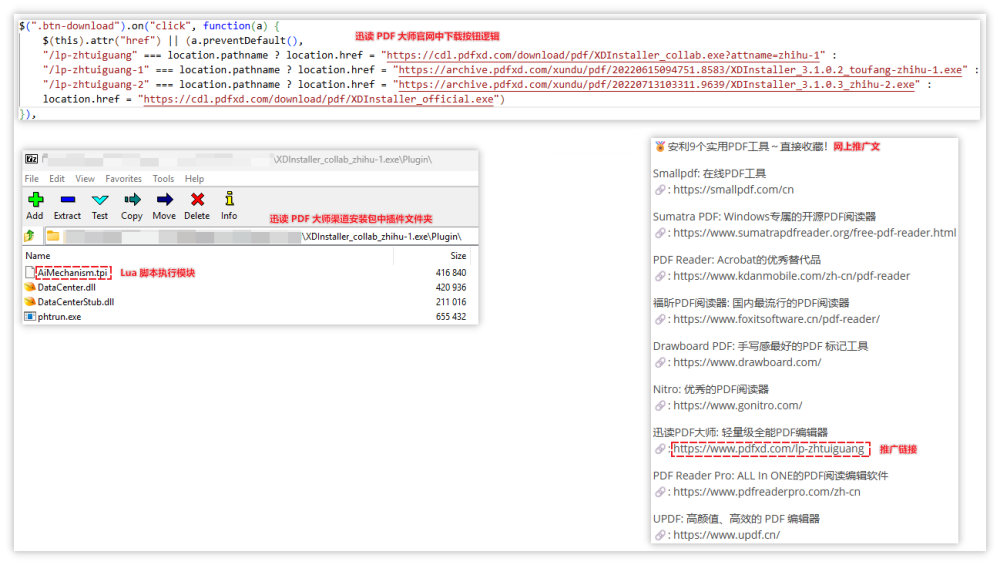Open the gonitro.com link
This screenshot has height=565, width=1000.
coord(737,406)
